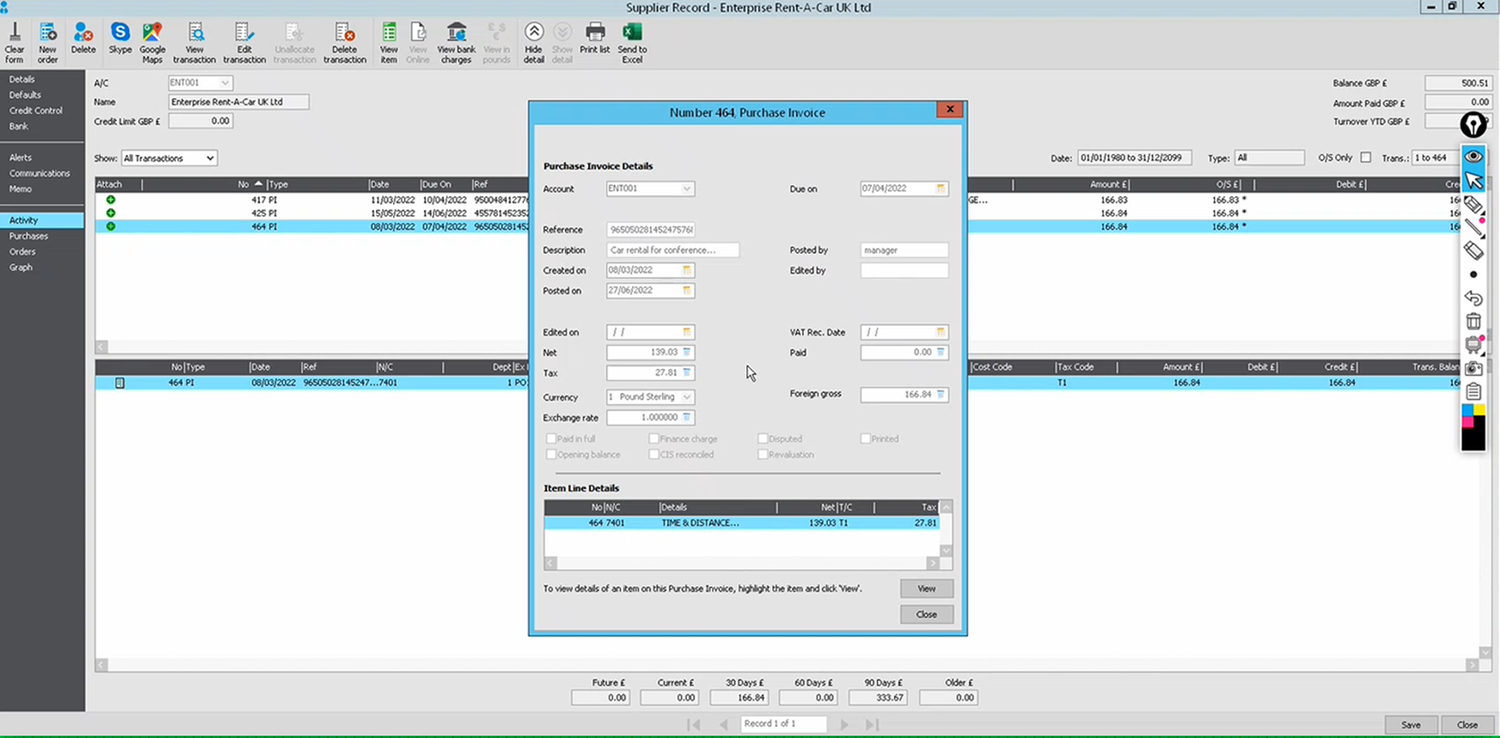
Task: Click the camera screenshot annotation icon
Action: coord(1473,369)
